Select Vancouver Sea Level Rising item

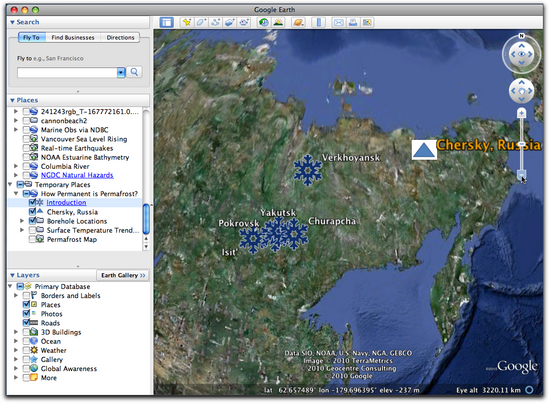click(84, 139)
